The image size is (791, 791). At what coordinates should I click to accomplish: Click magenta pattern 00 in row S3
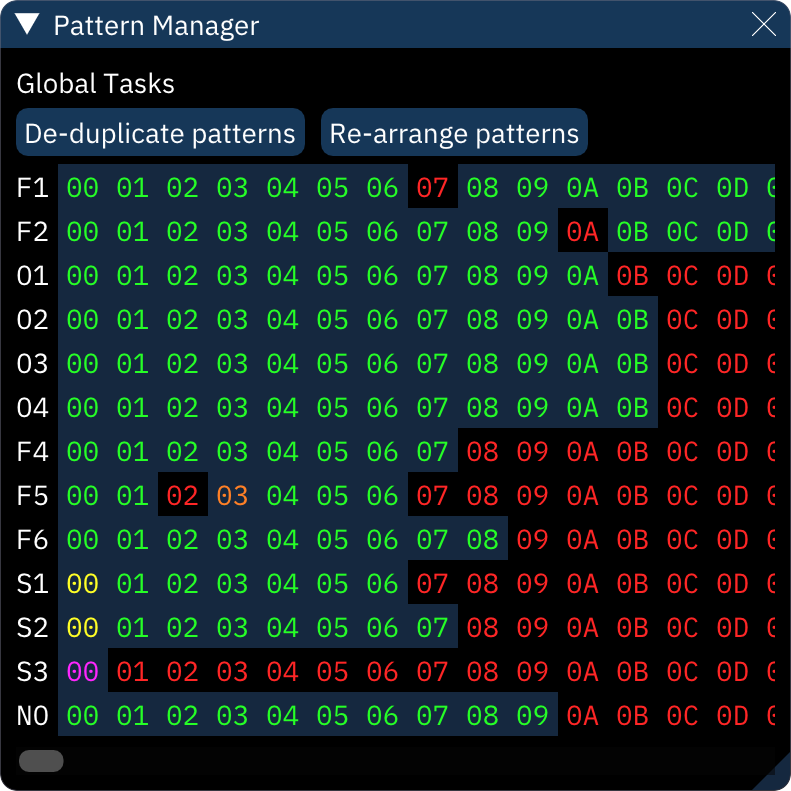[82, 672]
